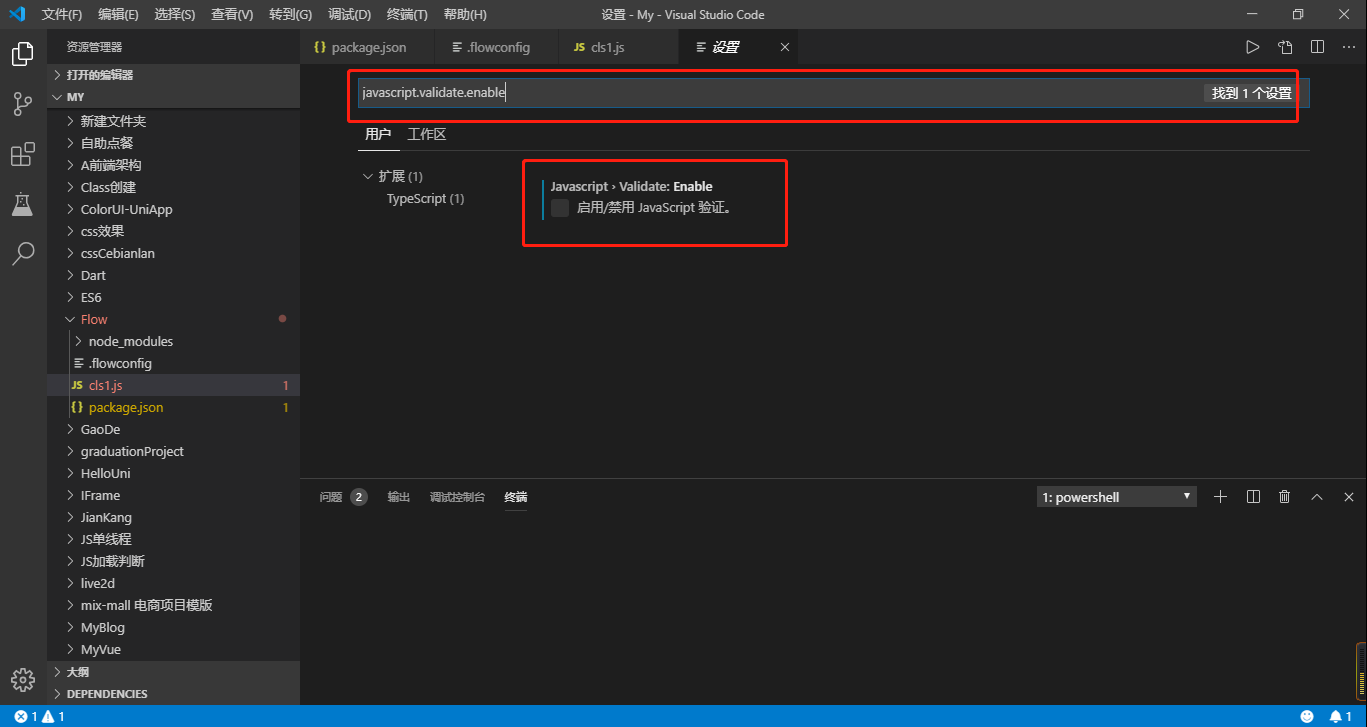Click the VS Code logo icon
The width and height of the screenshot is (1367, 727).
tap(17, 15)
